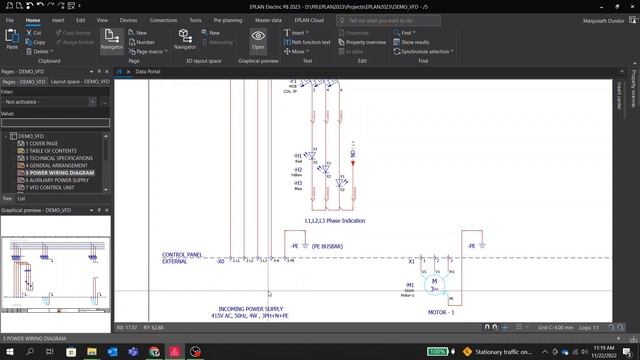Click the graphical preview thumbnail
Viewport: 640px width, 360px height.
56,275
